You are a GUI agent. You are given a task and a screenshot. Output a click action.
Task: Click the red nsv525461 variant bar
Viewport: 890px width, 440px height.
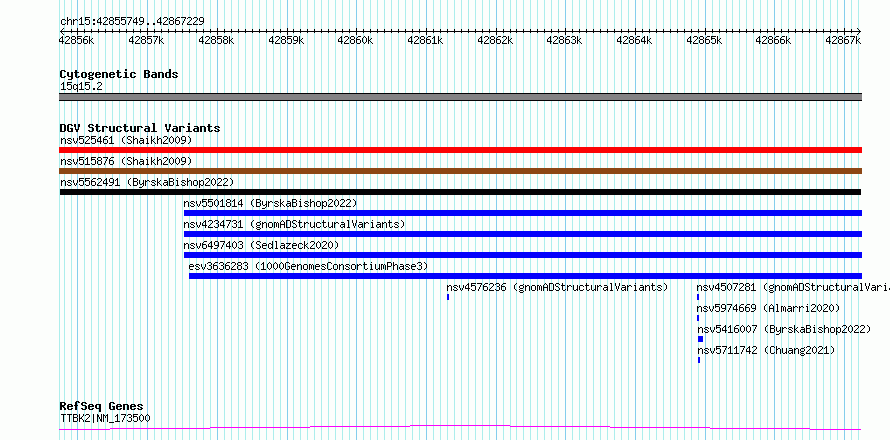(x=460, y=150)
